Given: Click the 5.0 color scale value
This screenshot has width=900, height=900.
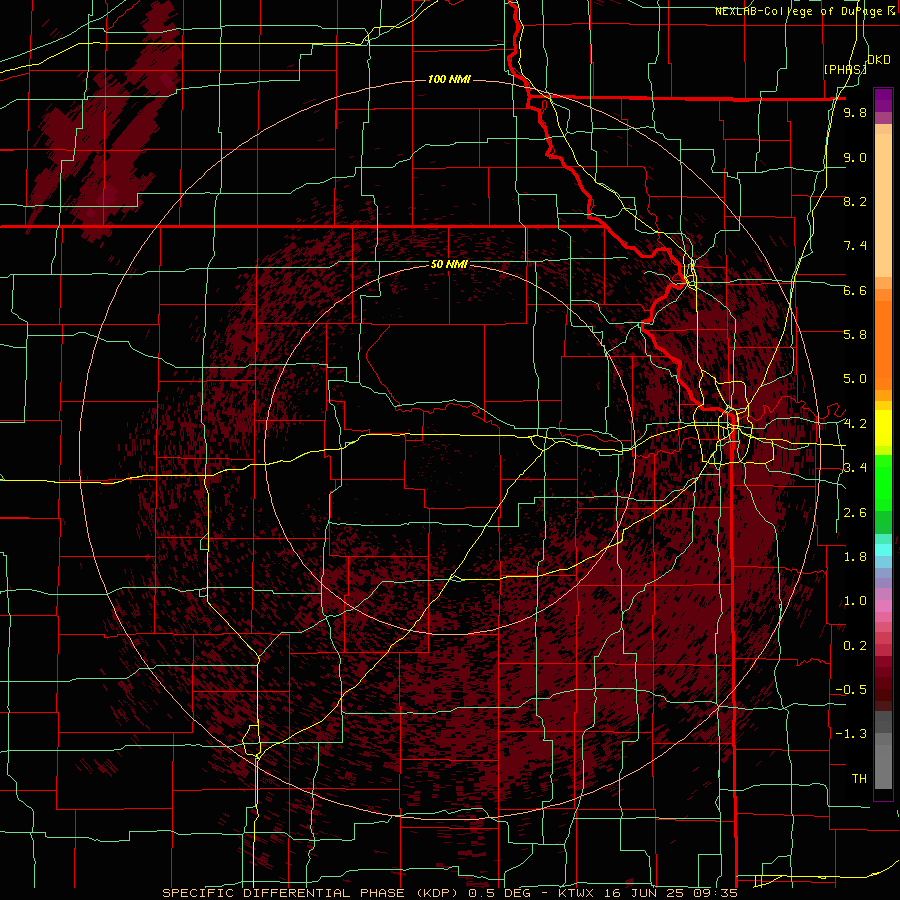Looking at the screenshot, I should tap(855, 379).
